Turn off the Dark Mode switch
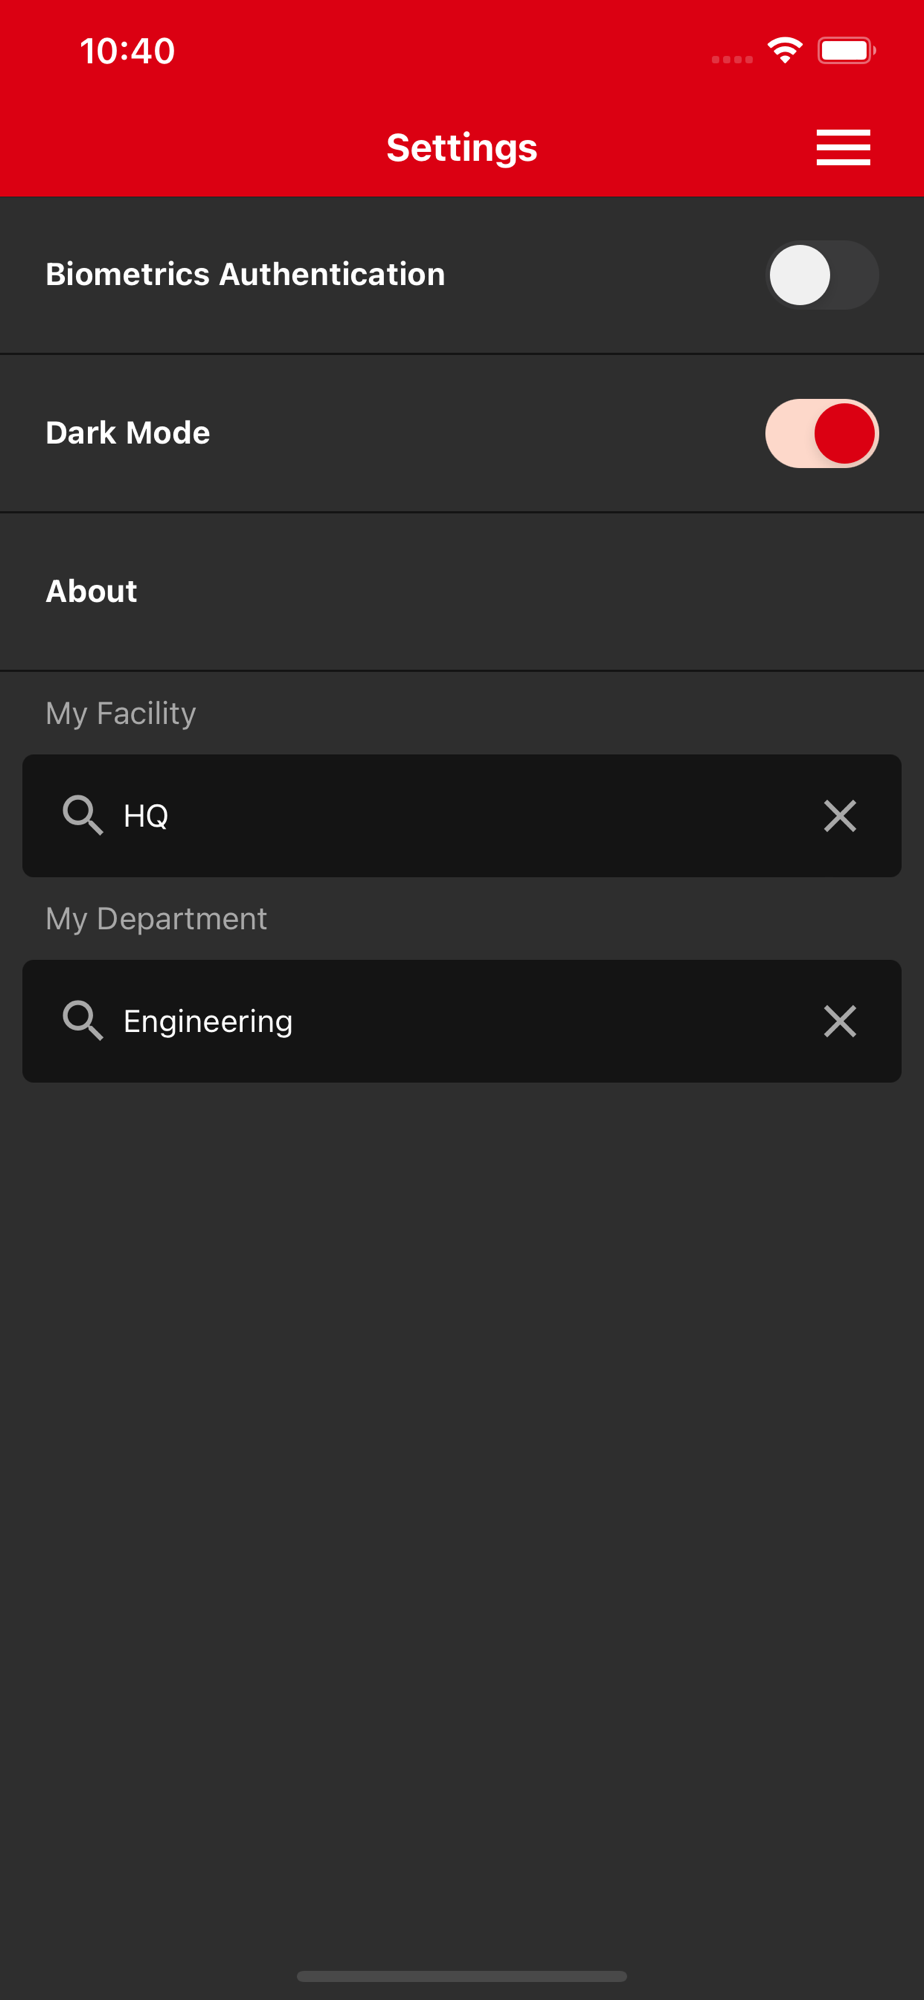This screenshot has height=2000, width=924. point(821,433)
